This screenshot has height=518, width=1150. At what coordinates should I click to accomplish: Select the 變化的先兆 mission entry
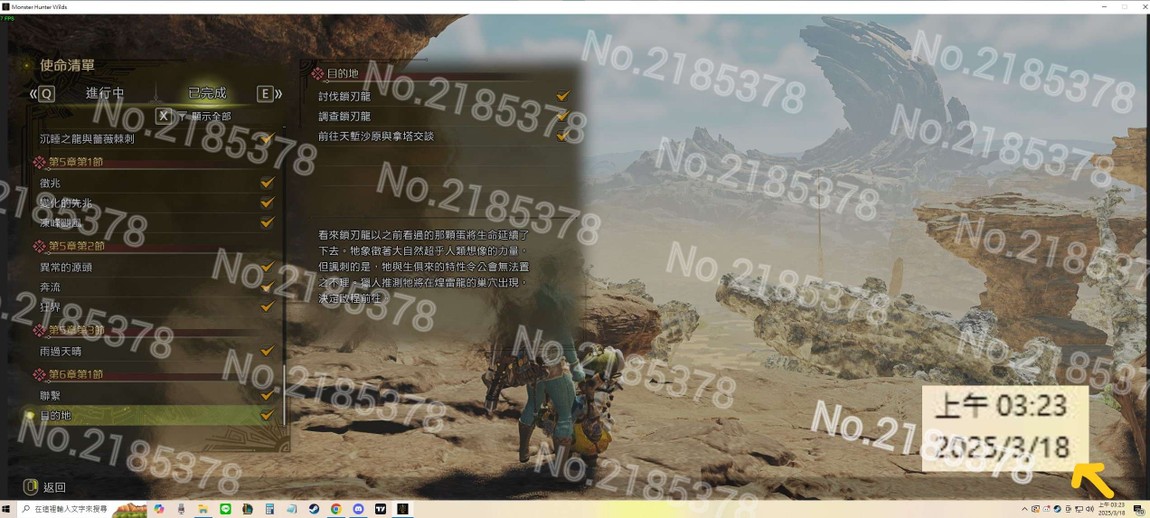tap(156, 202)
